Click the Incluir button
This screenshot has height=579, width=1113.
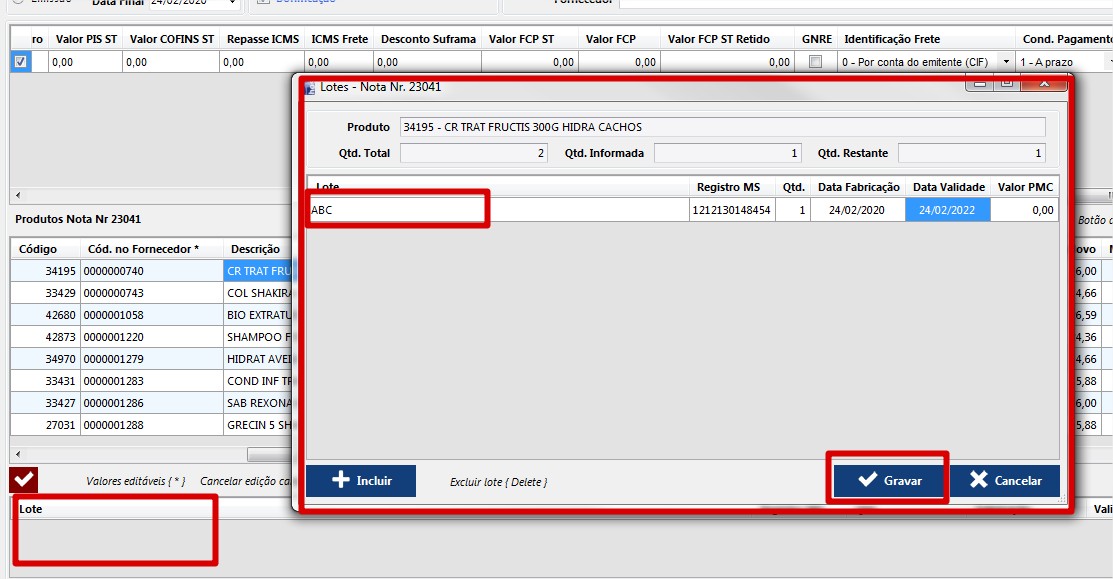point(360,481)
